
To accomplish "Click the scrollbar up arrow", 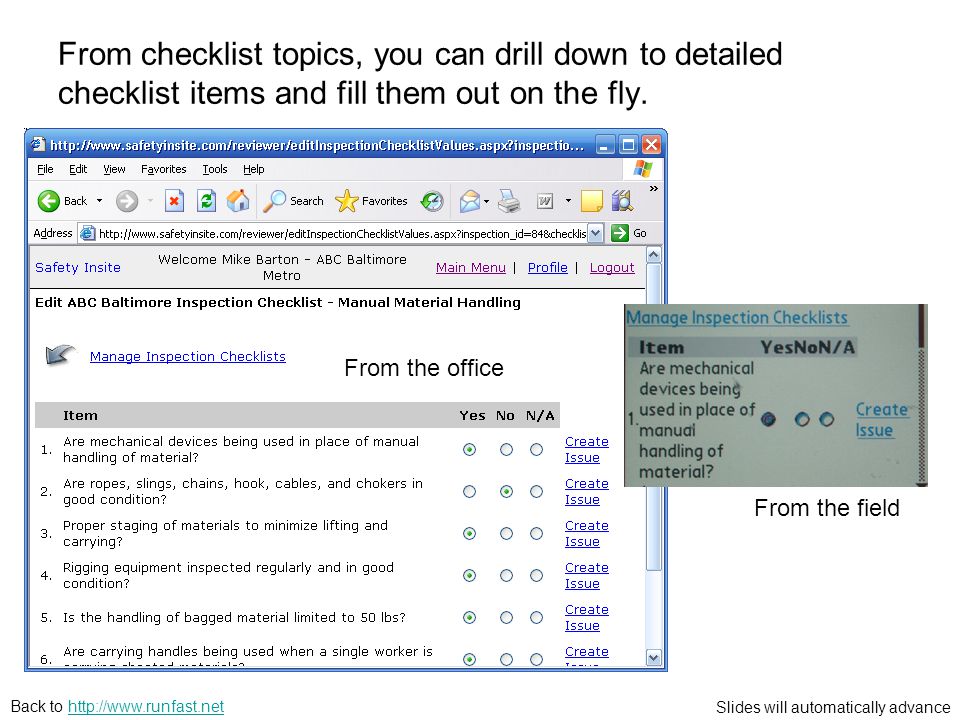I will click(x=654, y=254).
